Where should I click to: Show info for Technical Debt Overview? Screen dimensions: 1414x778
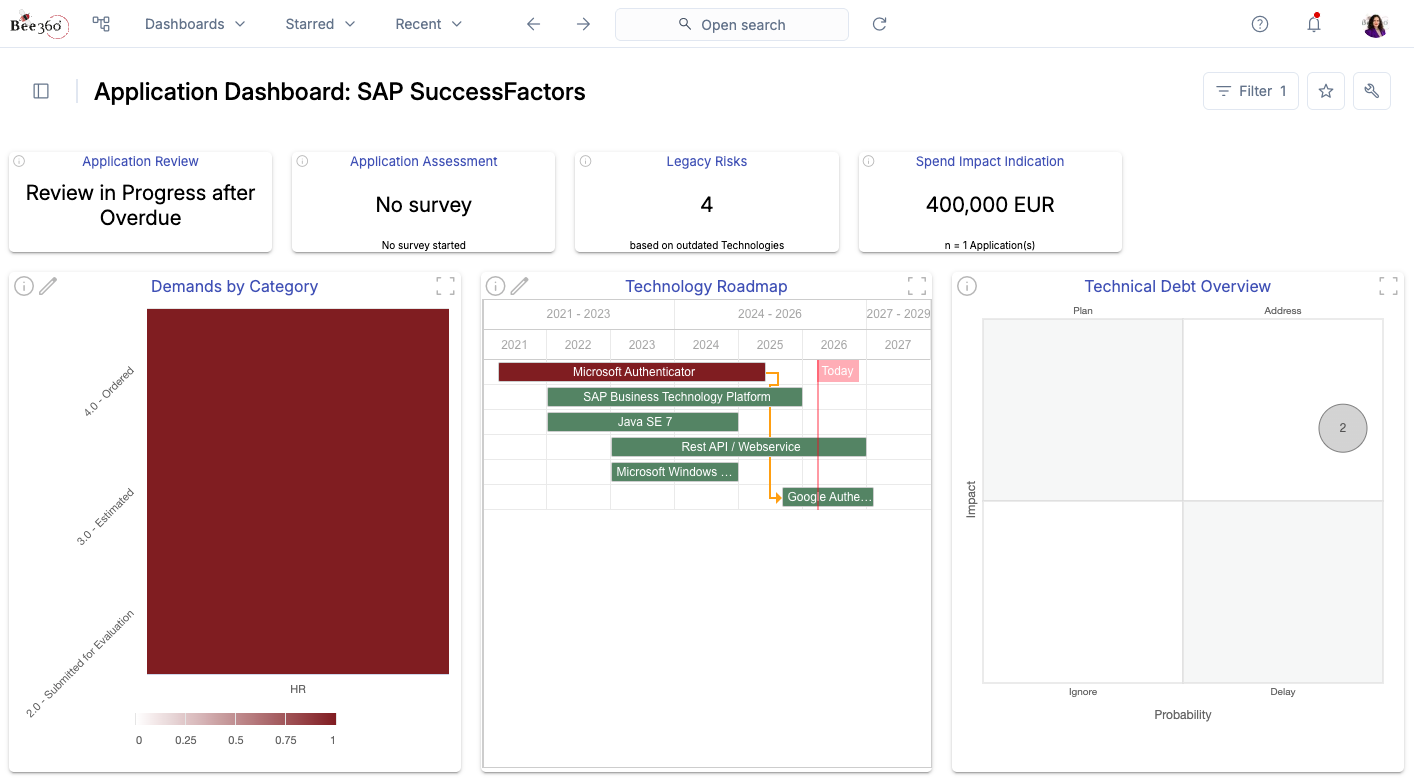coord(967,287)
